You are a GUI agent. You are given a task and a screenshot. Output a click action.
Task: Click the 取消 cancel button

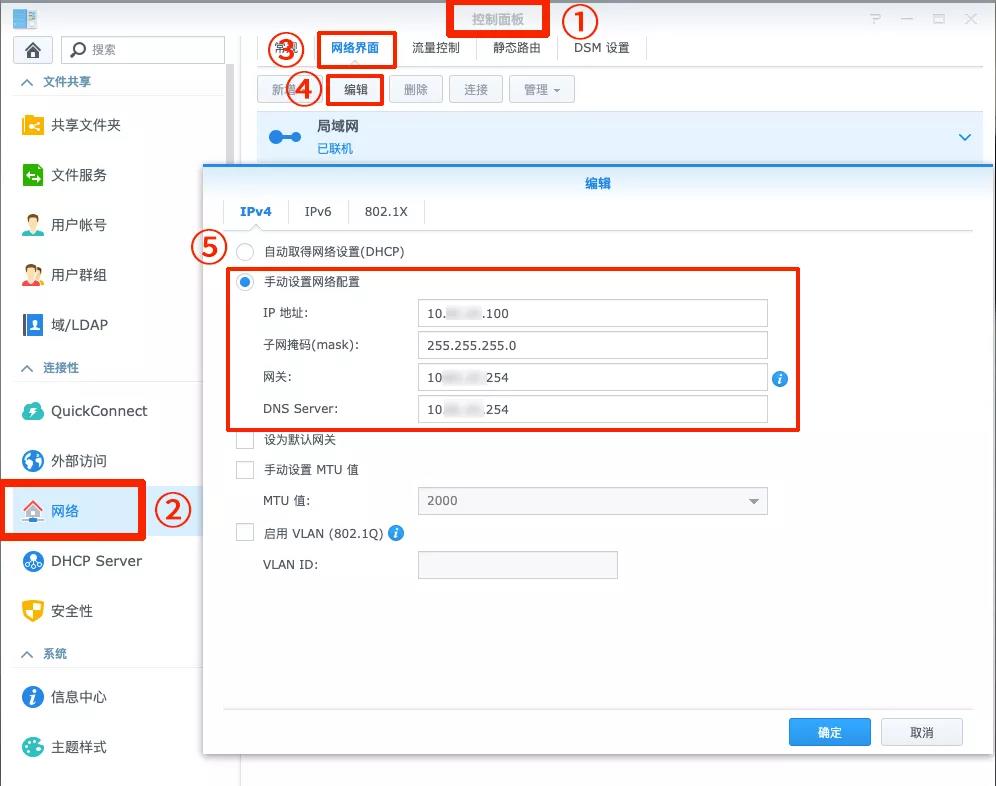[922, 732]
